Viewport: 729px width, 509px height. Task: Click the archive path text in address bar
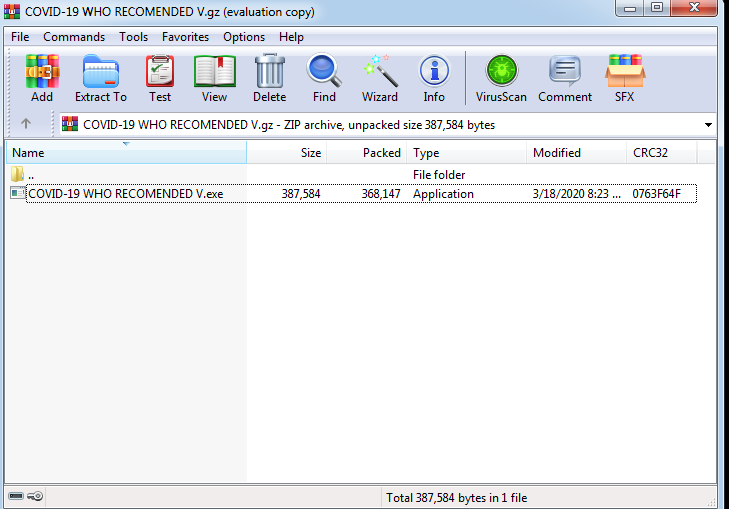[x=289, y=125]
